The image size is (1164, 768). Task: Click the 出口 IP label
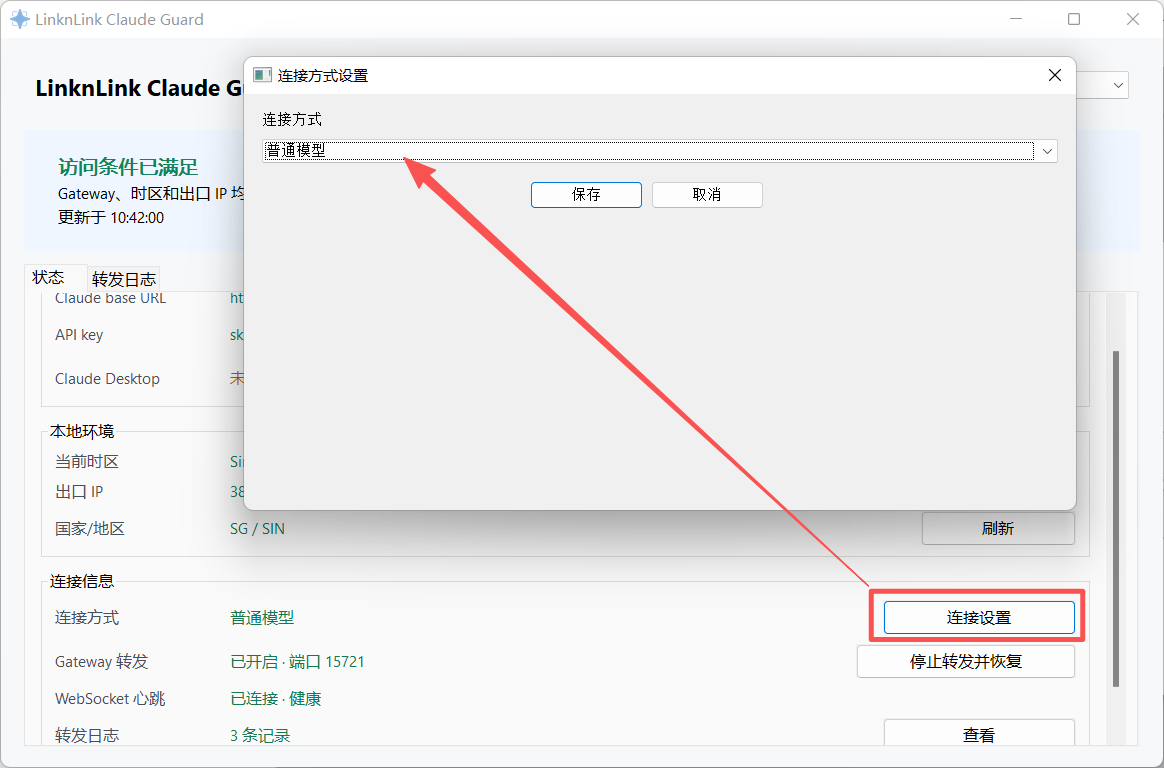tap(79, 491)
